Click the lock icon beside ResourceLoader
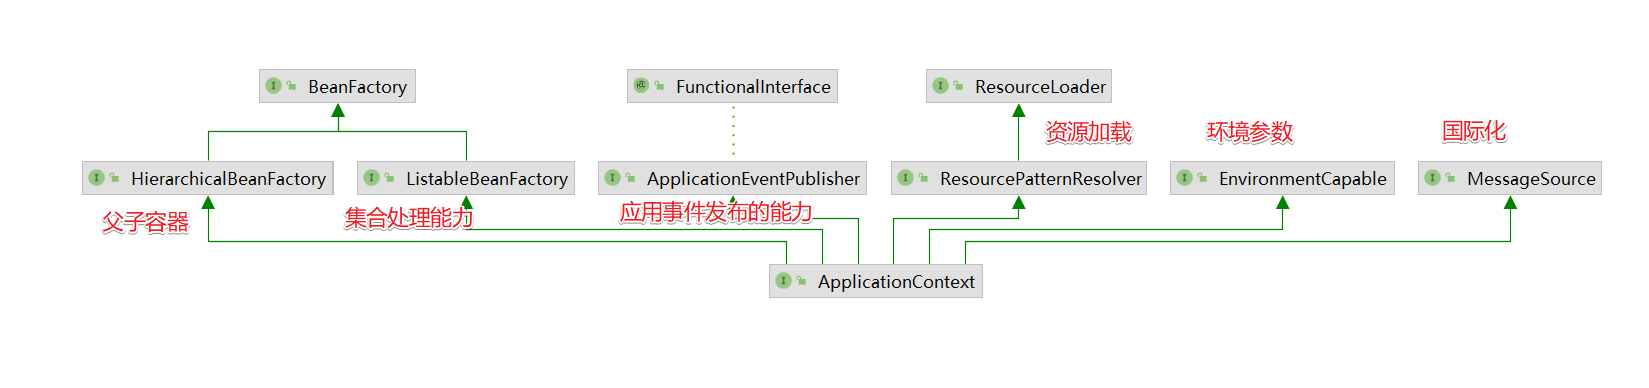The image size is (1649, 388). click(x=958, y=86)
